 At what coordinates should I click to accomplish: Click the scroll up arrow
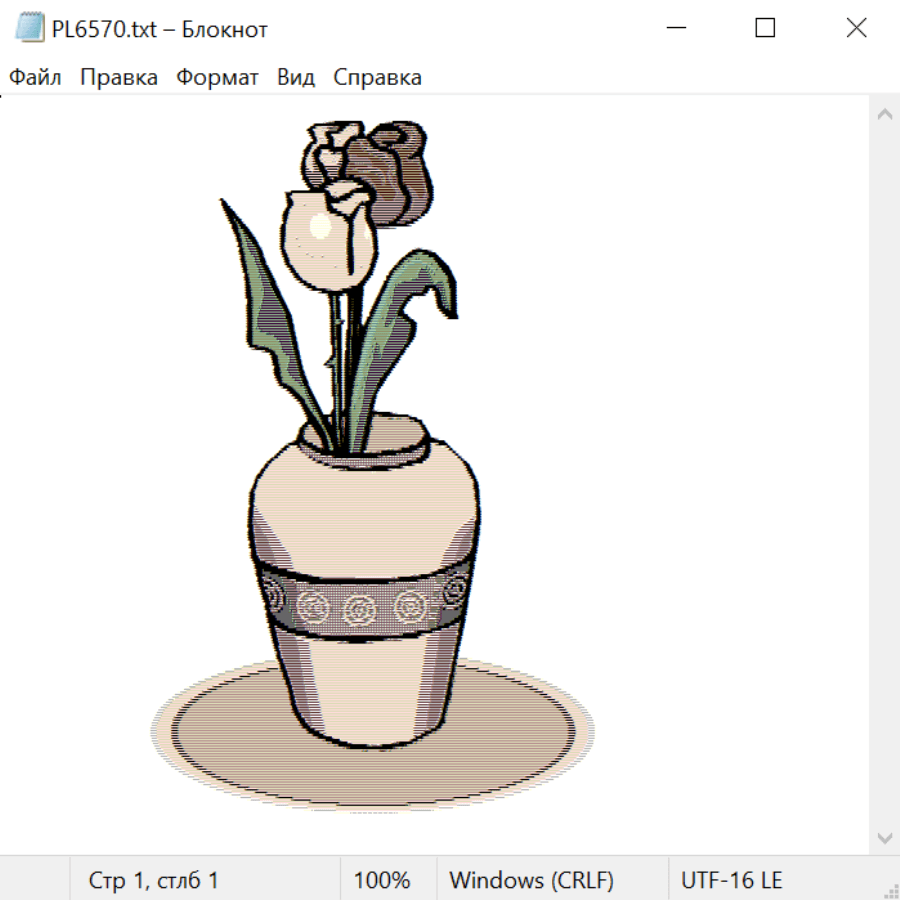(x=884, y=115)
